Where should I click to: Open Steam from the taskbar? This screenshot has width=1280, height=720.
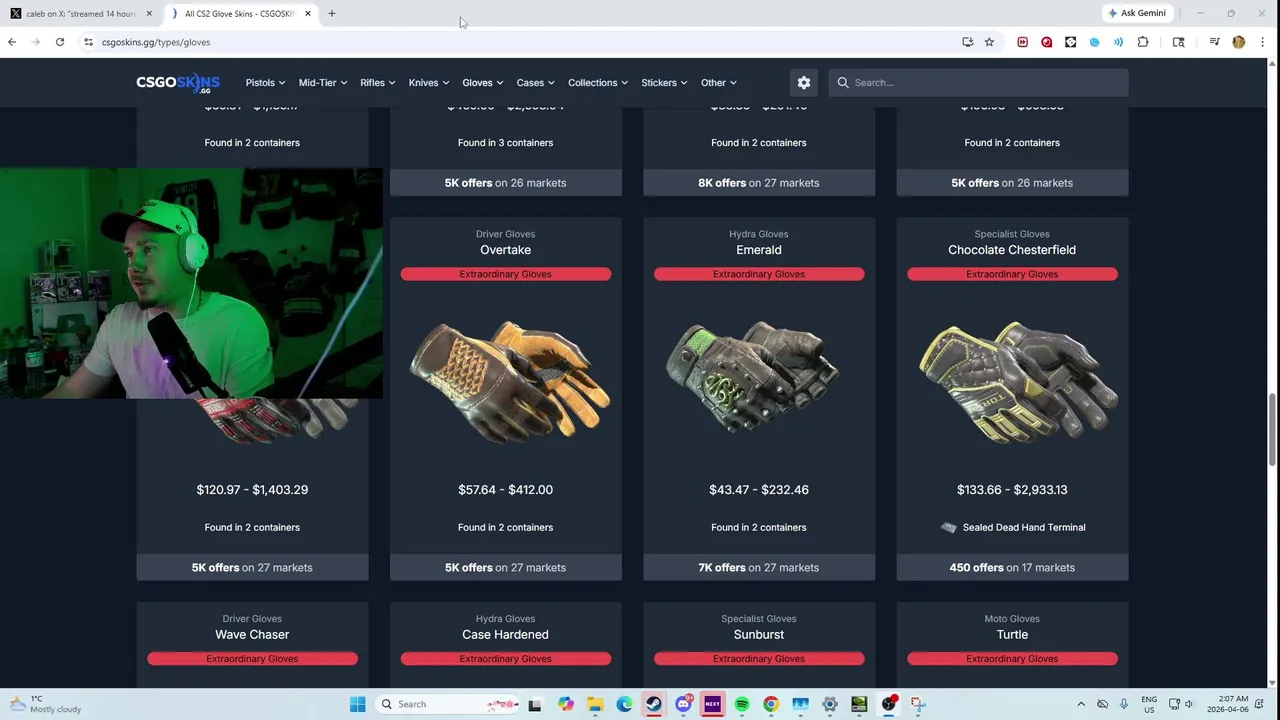[653, 704]
